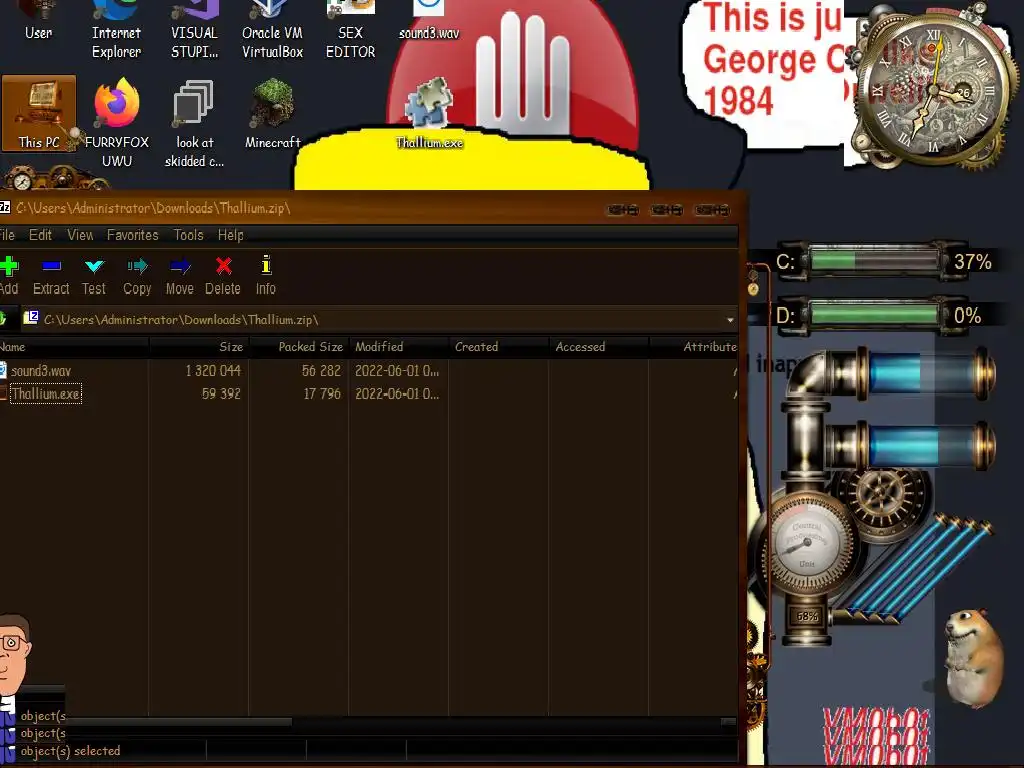Open the look at skidded c... icon
This screenshot has height=768, width=1024.
[x=194, y=123]
